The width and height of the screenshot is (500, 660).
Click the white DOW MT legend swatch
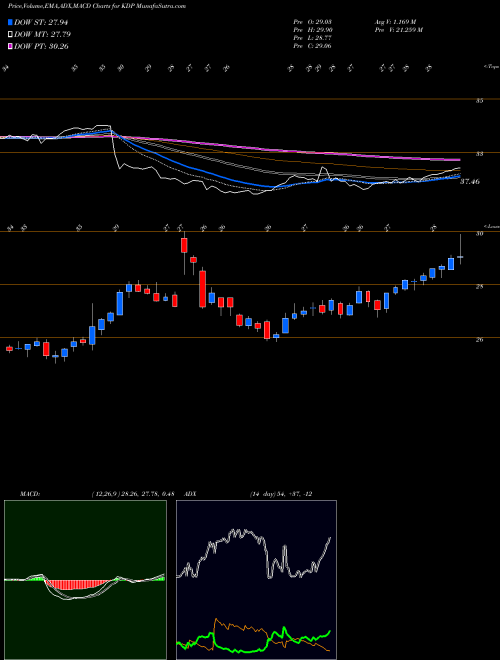click(10, 34)
